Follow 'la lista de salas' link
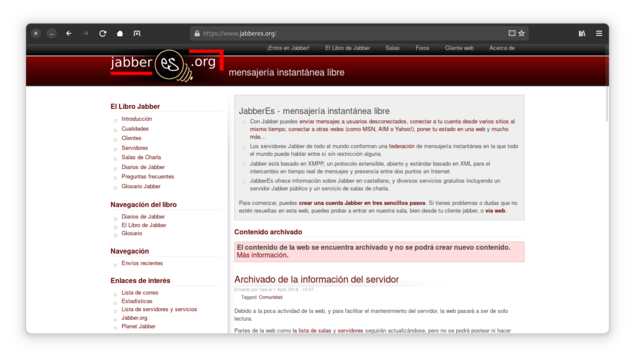The image size is (635, 362). tap(312, 331)
